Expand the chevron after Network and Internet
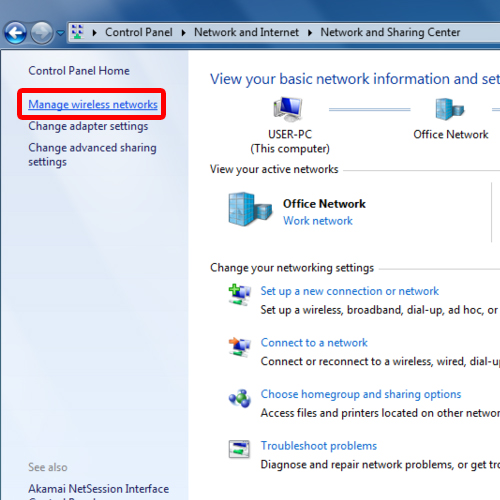This screenshot has height=500, width=500. point(310,33)
